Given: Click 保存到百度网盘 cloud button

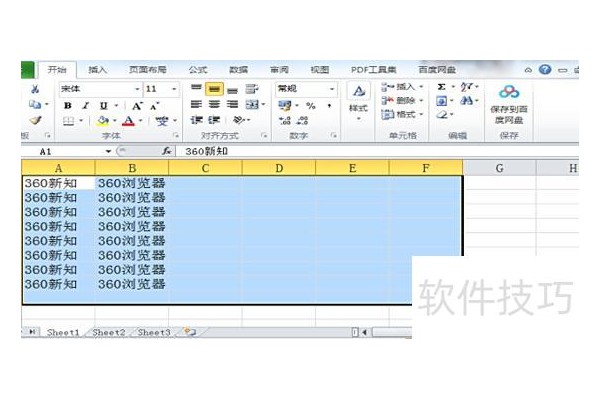Looking at the screenshot, I should click(x=509, y=104).
